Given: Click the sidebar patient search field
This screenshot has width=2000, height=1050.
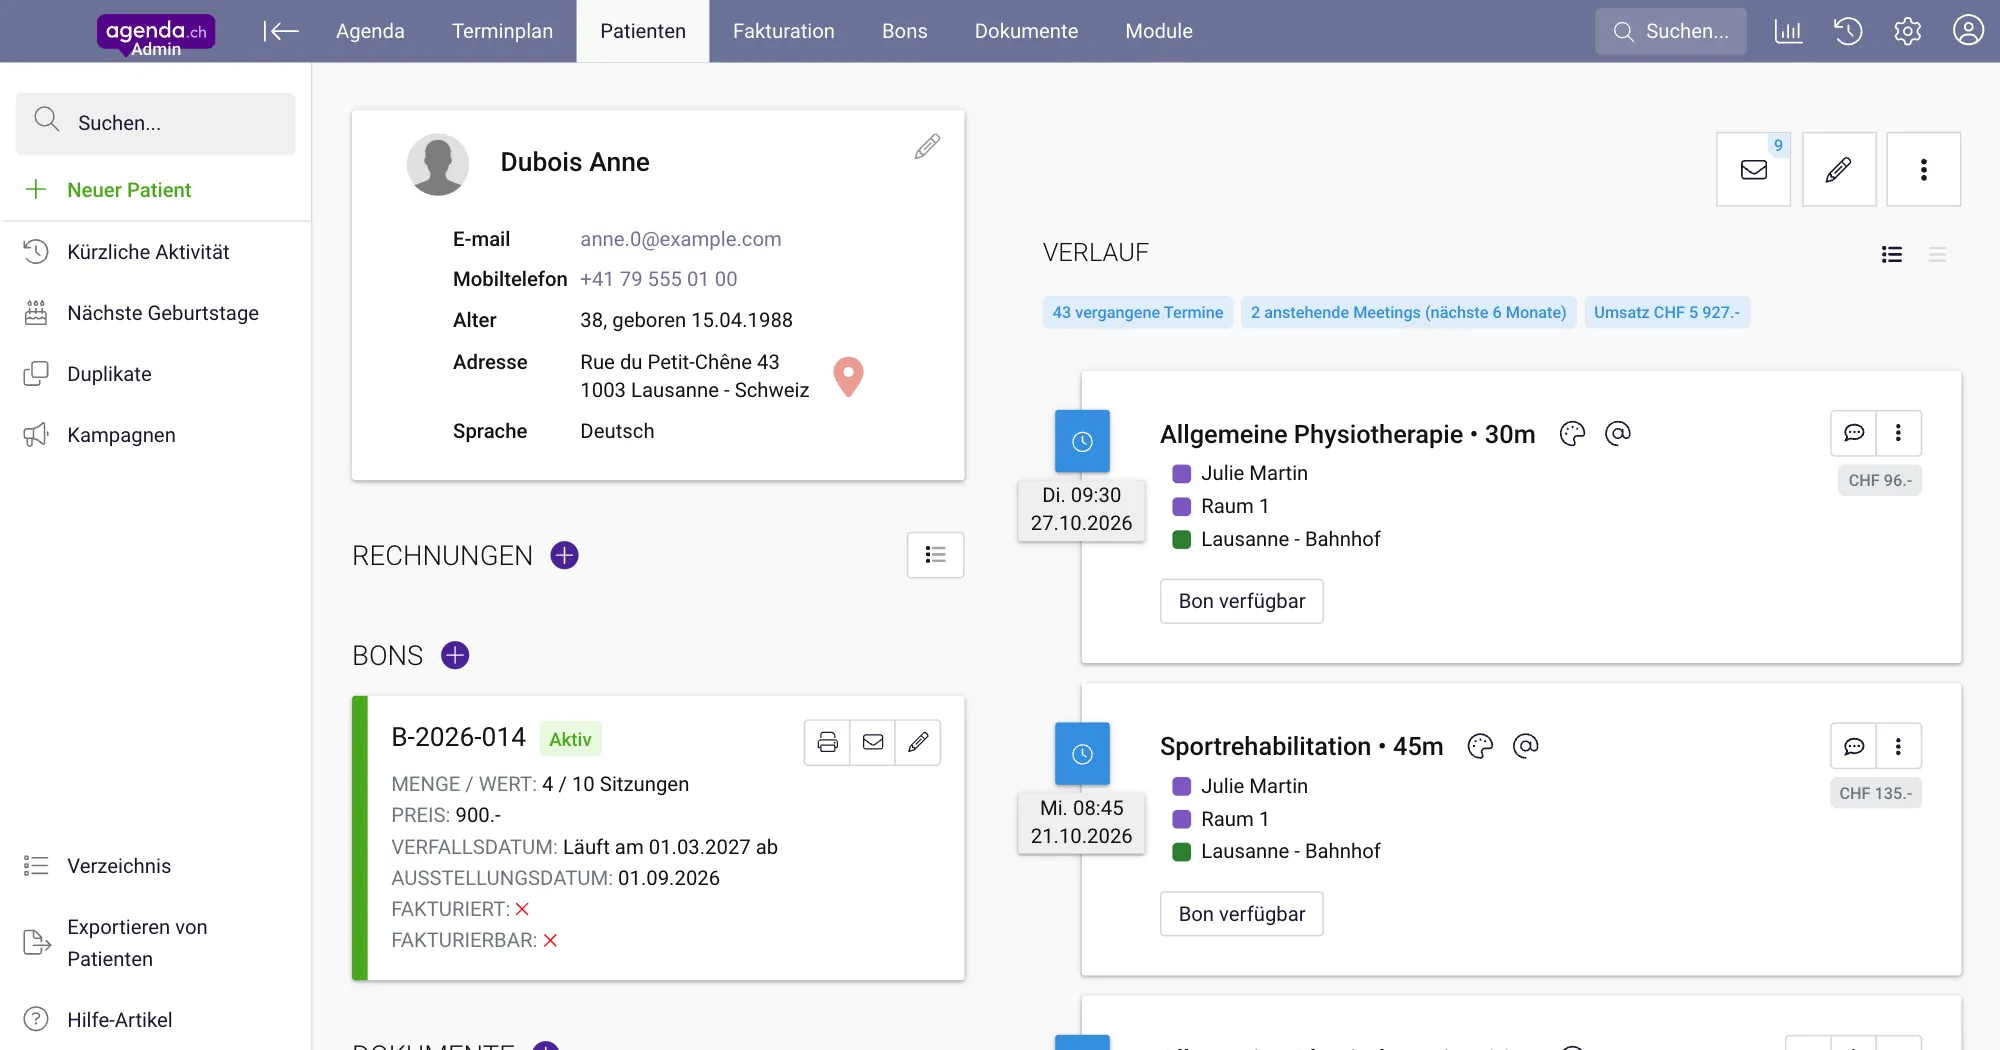Looking at the screenshot, I should coord(156,123).
